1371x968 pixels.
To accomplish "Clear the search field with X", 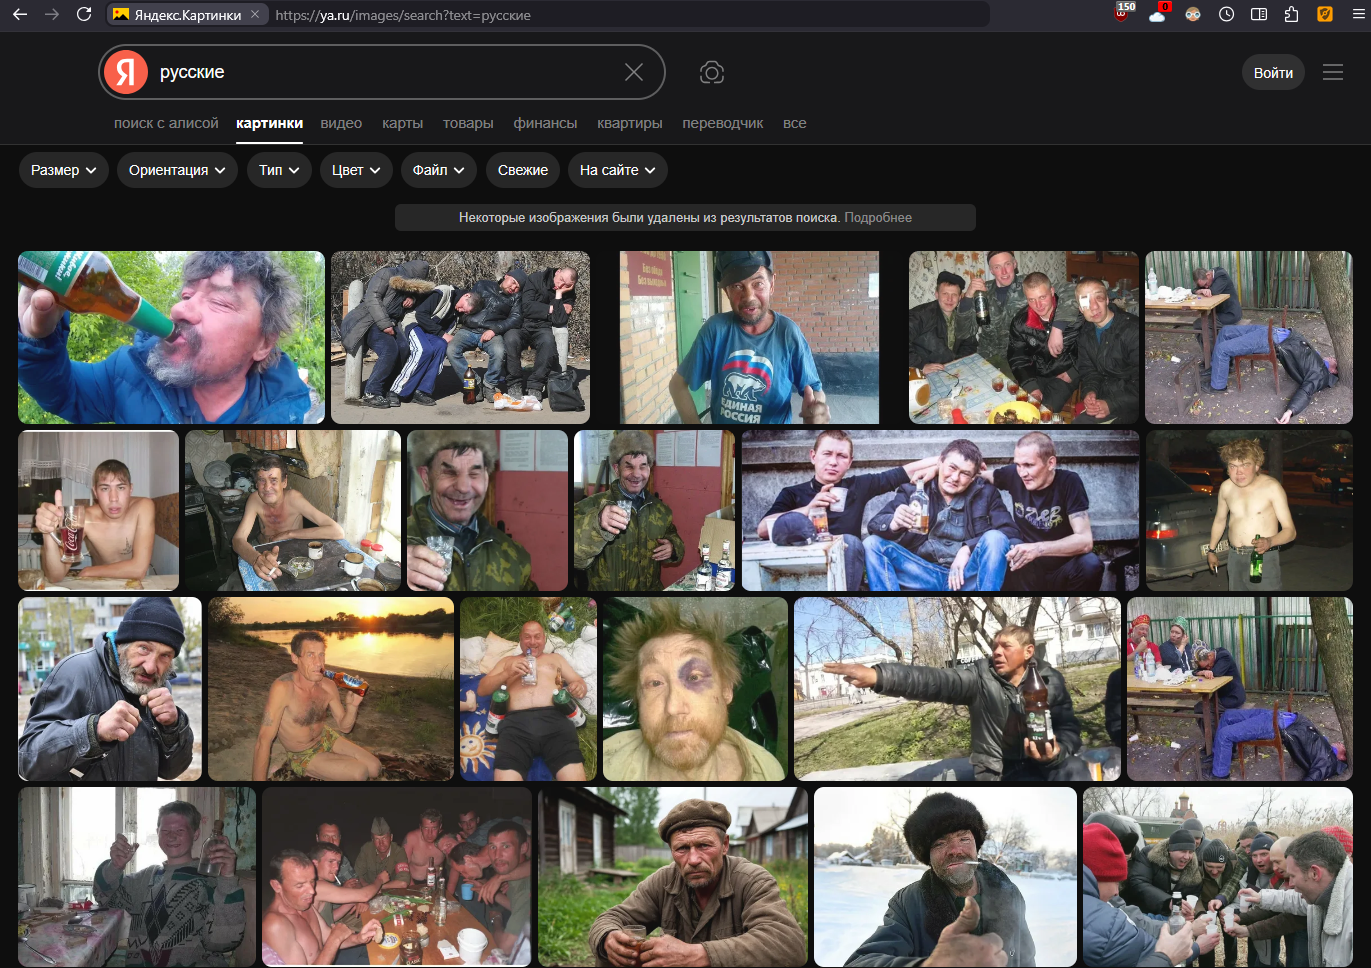I will coord(633,72).
